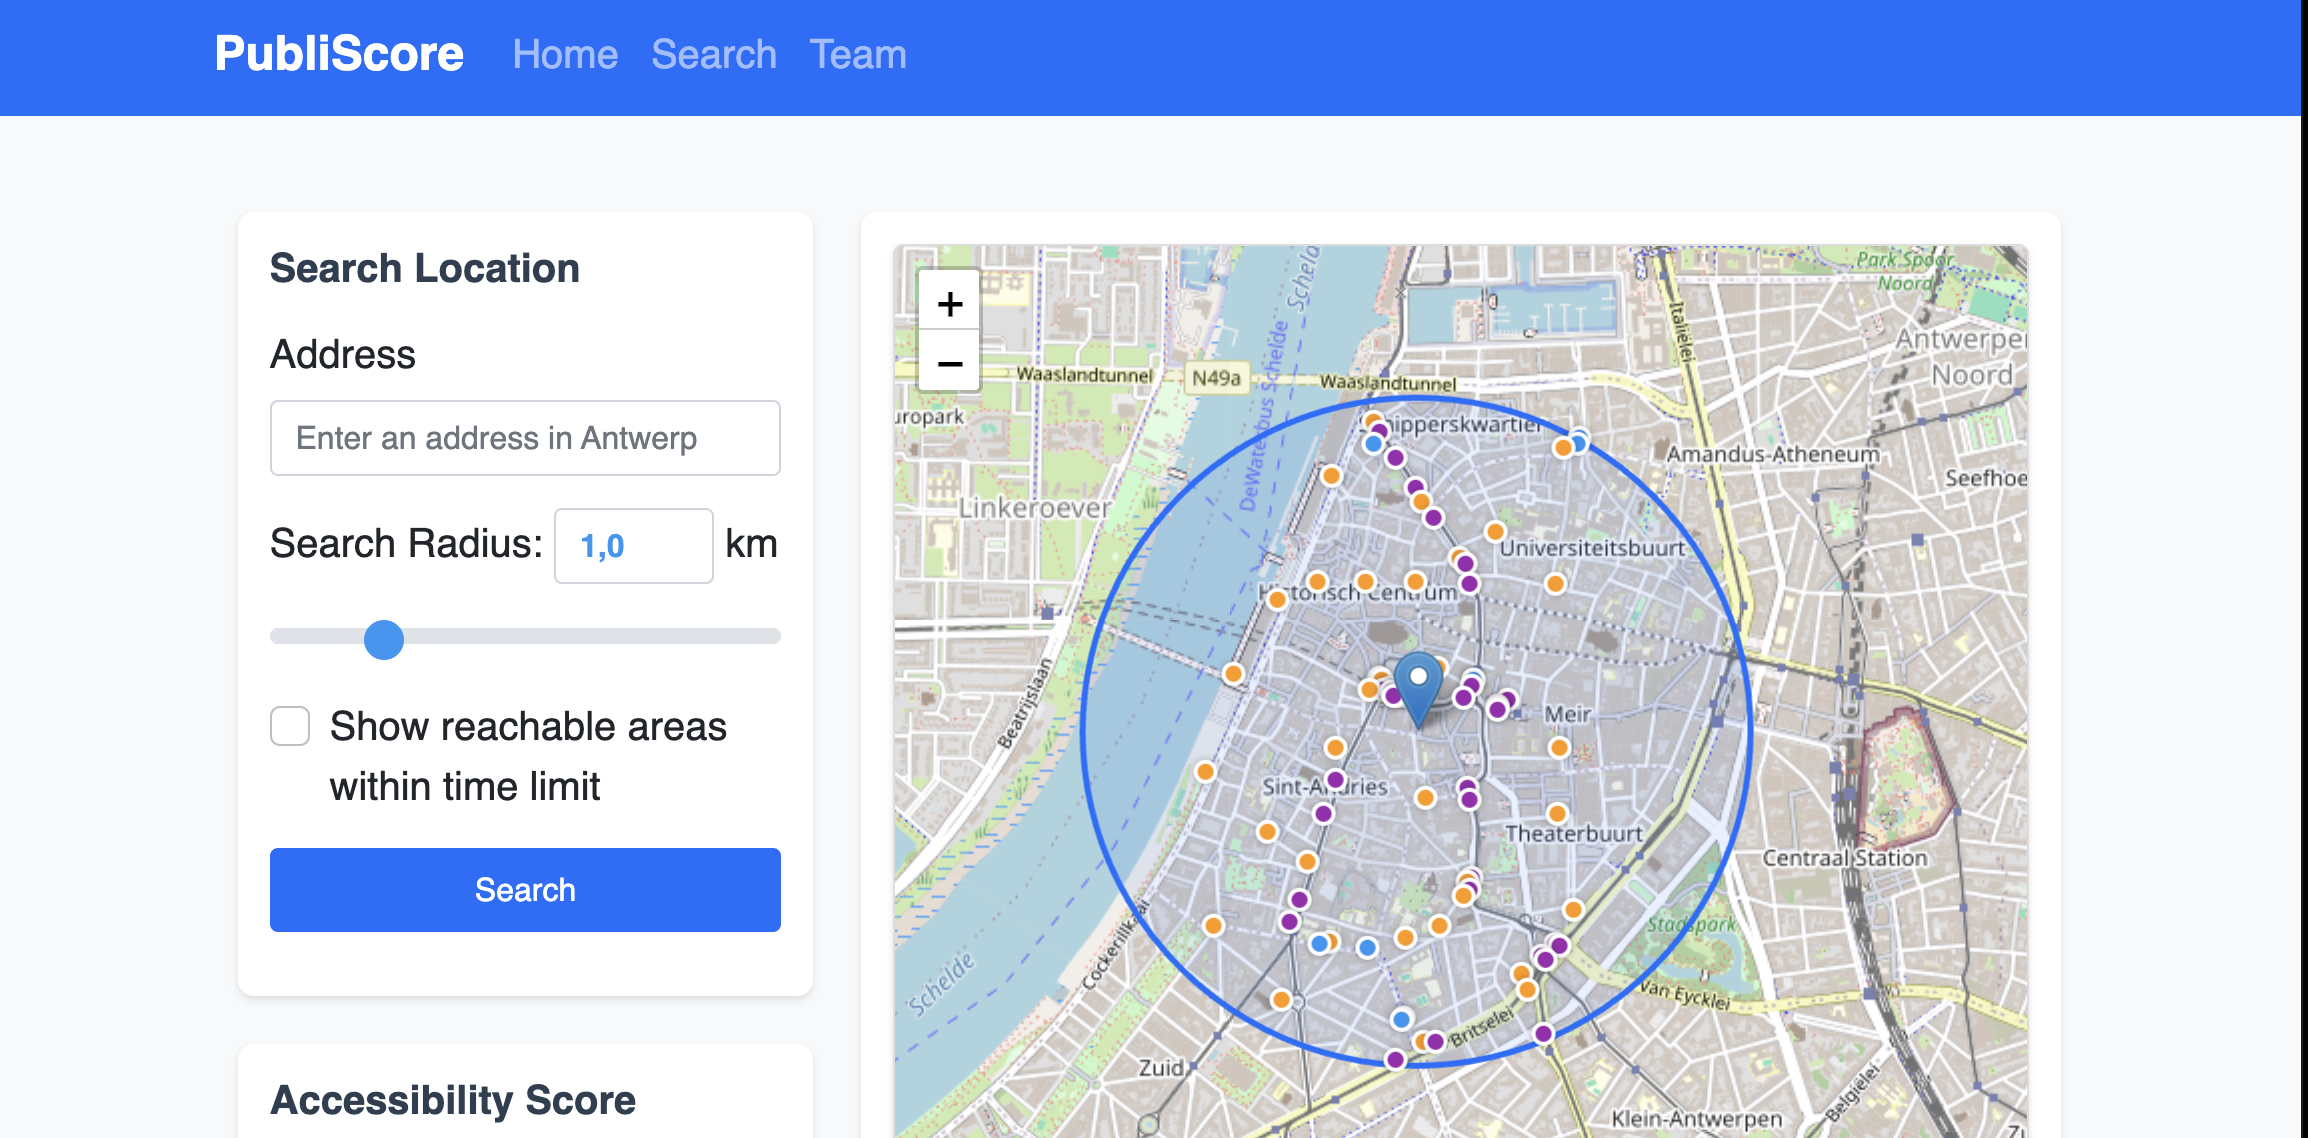Focus the Antwerp address input field

click(525, 438)
